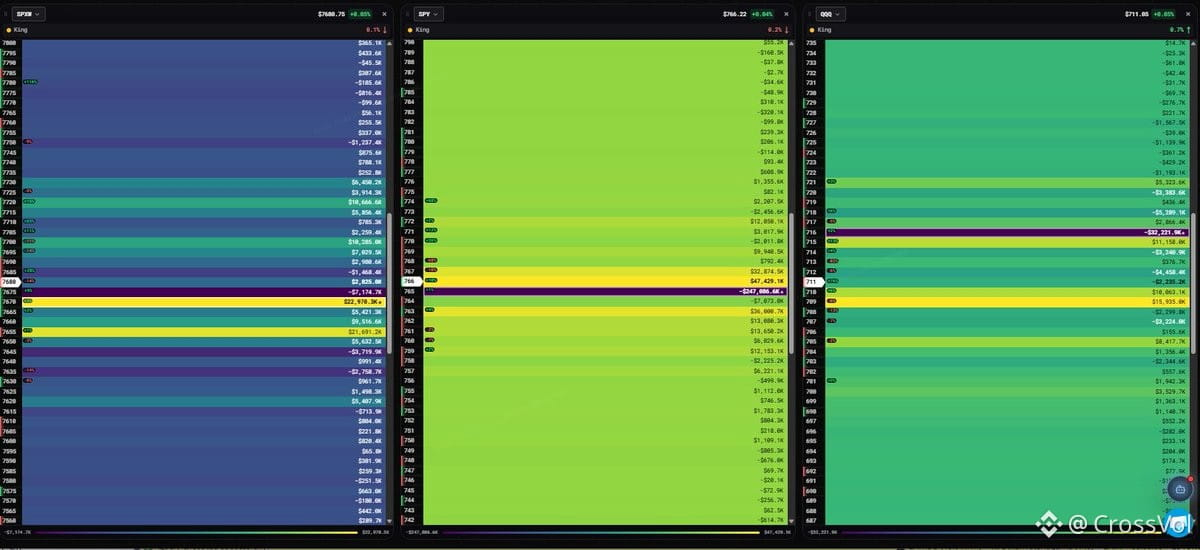Select strike 735 in QQQ
This screenshot has width=1200, height=550.
coord(811,43)
